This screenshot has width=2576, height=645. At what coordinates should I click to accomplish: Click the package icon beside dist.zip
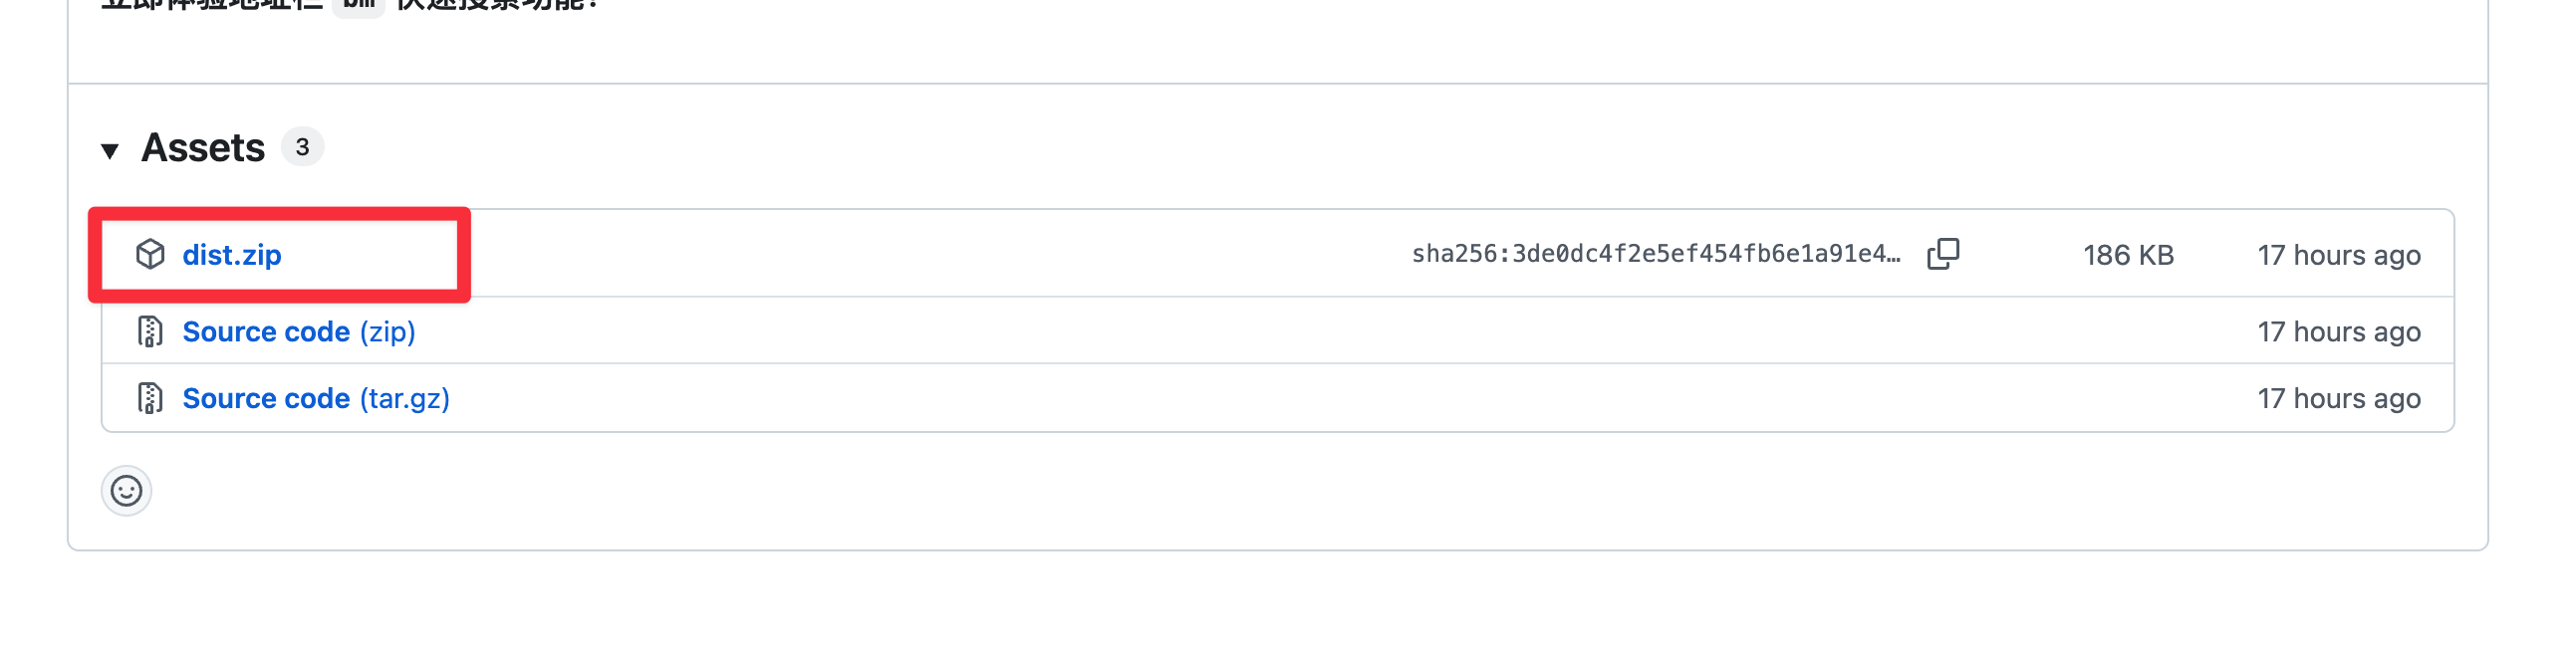click(150, 254)
